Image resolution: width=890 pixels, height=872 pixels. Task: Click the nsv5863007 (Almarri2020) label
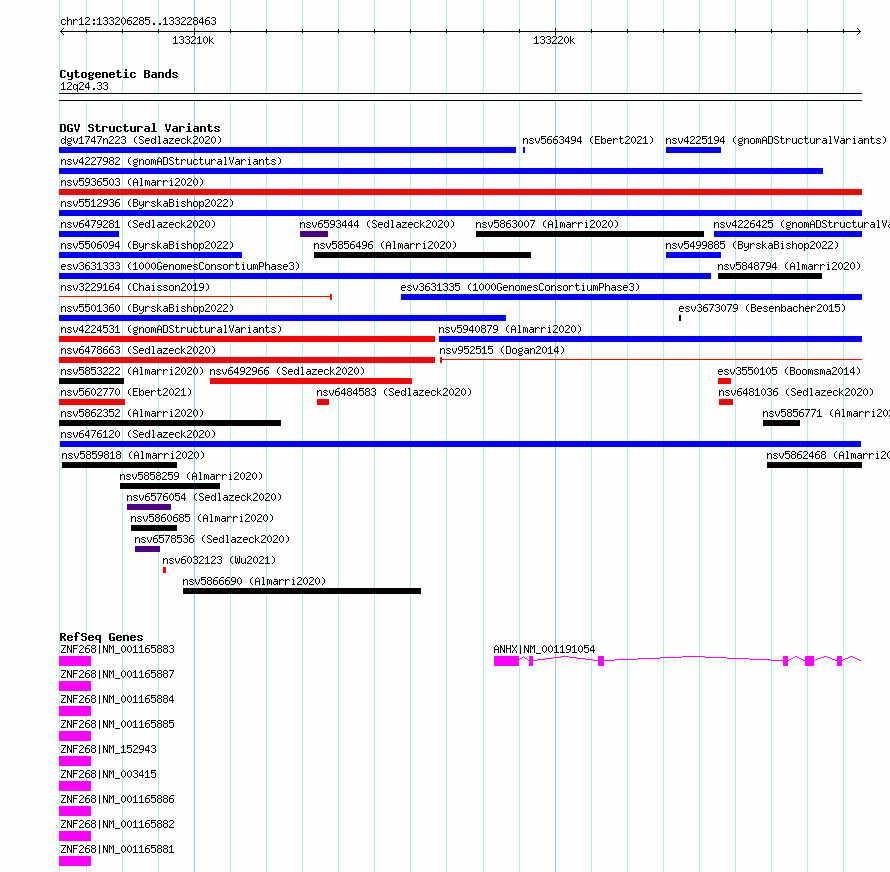547,224
